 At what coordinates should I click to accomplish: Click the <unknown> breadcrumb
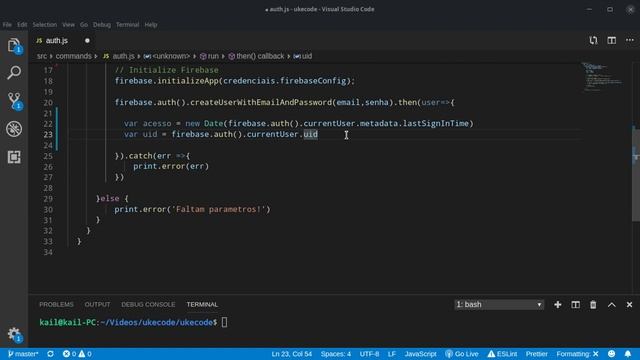pyautogui.click(x=167, y=56)
